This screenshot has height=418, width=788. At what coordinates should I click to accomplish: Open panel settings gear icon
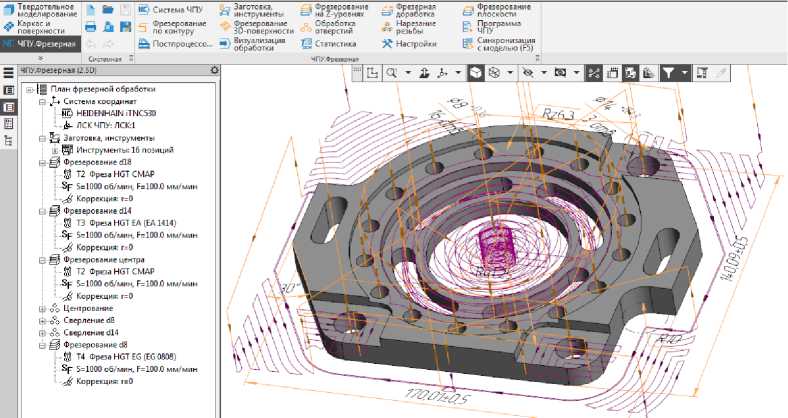pos(215,70)
